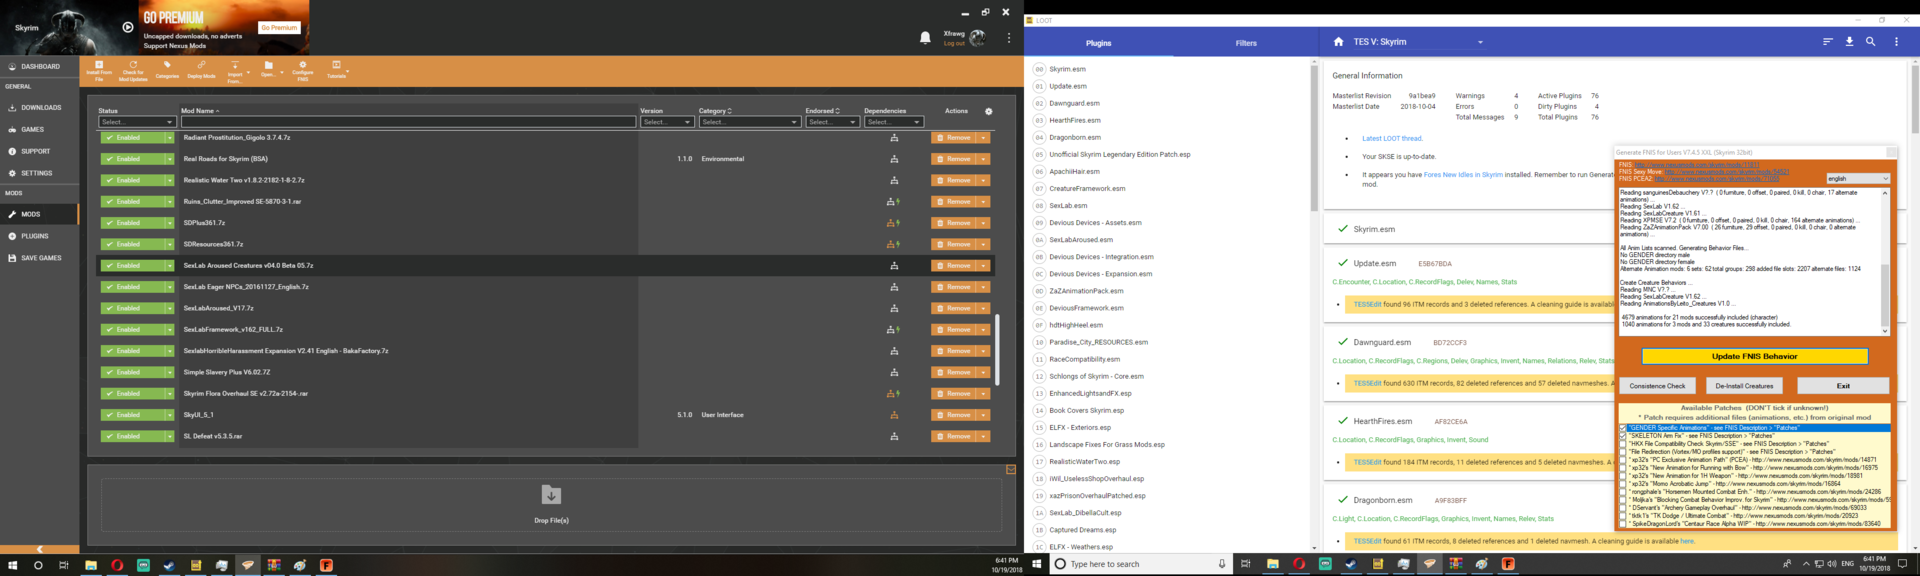Screen dimensions: 1920x576
Task: Open Downloads in Vortex sidebar
Action: coord(39,107)
